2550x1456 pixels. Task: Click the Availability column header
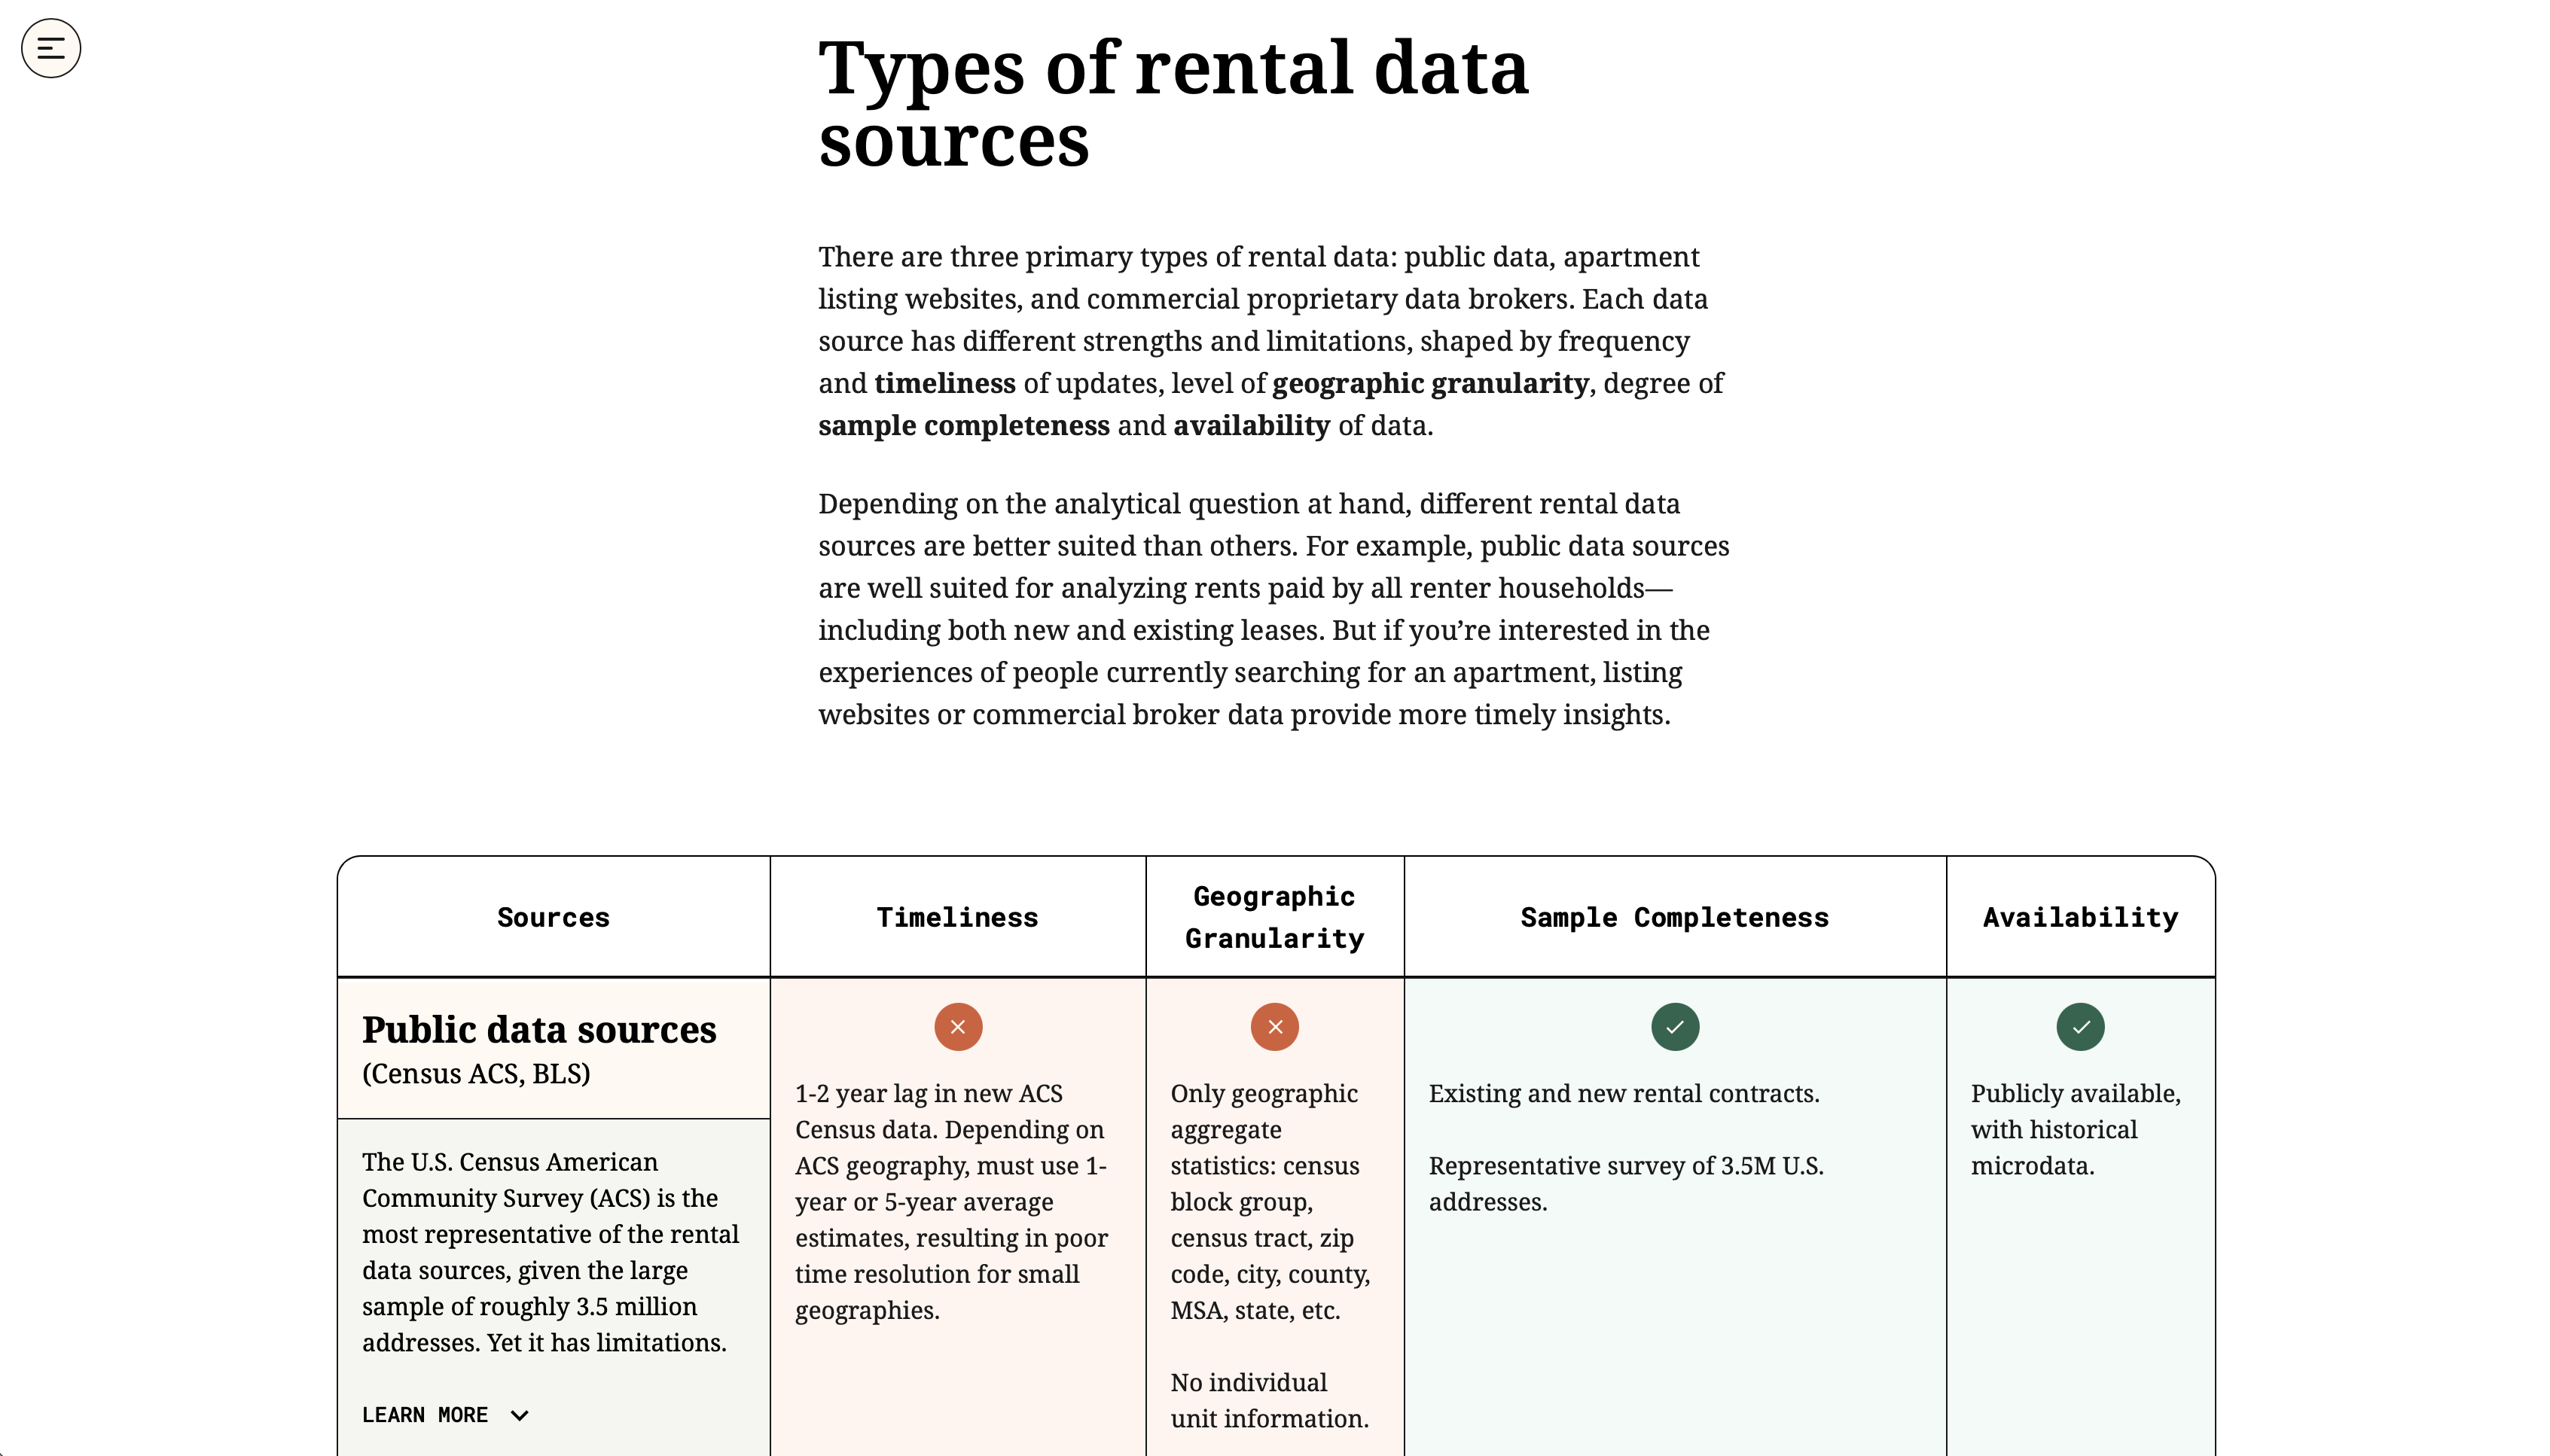pos(2079,917)
